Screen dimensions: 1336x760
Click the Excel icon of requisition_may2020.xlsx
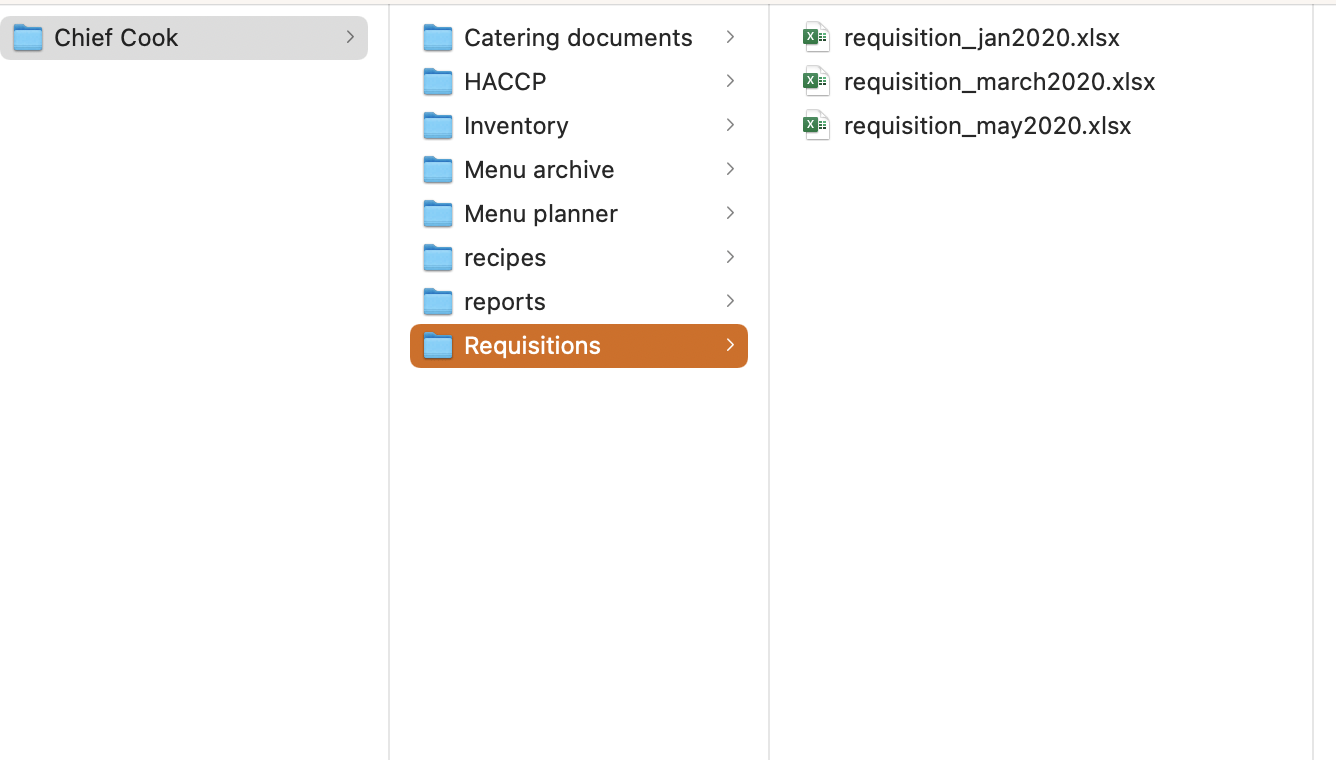click(x=817, y=126)
